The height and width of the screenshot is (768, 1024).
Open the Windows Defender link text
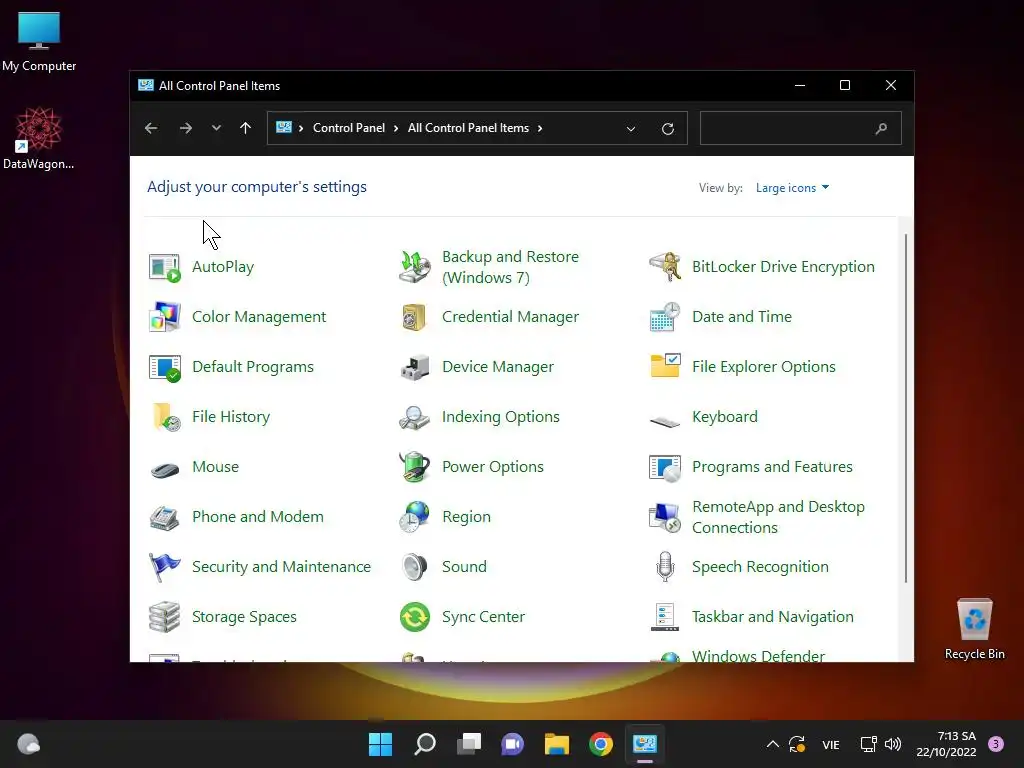pyautogui.click(x=758, y=656)
